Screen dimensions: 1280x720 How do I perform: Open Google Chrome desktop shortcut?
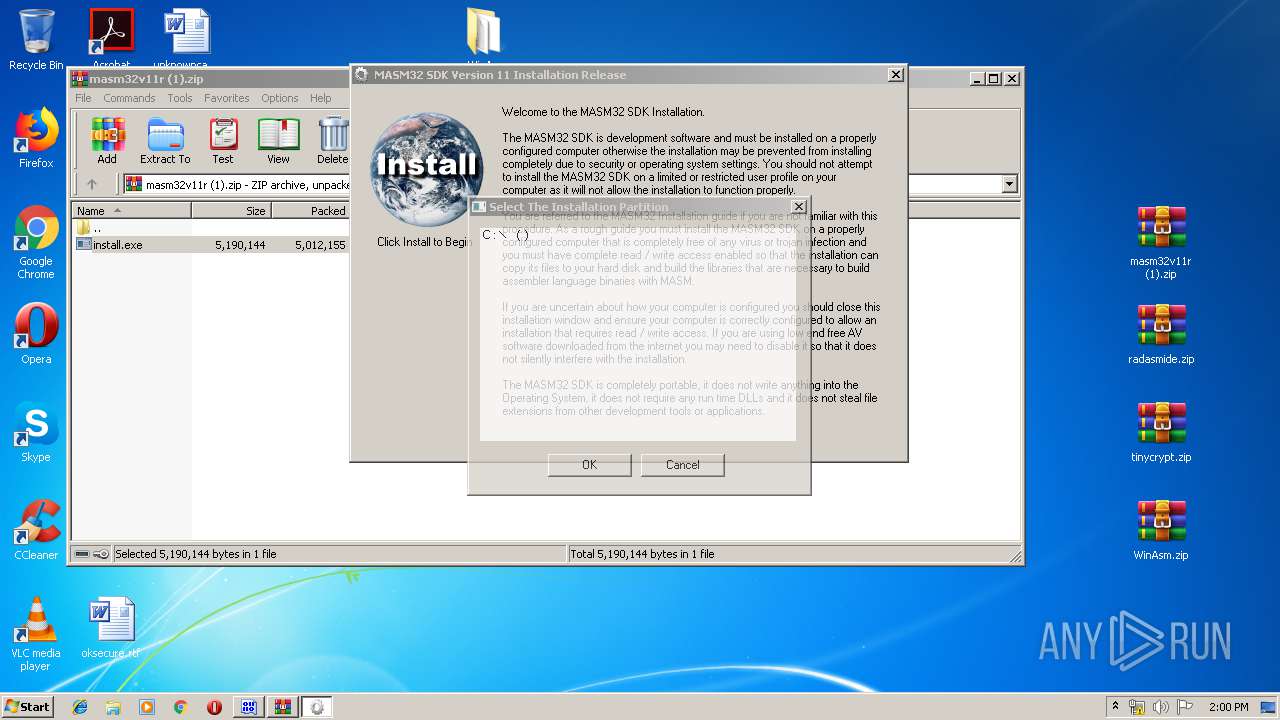click(36, 243)
